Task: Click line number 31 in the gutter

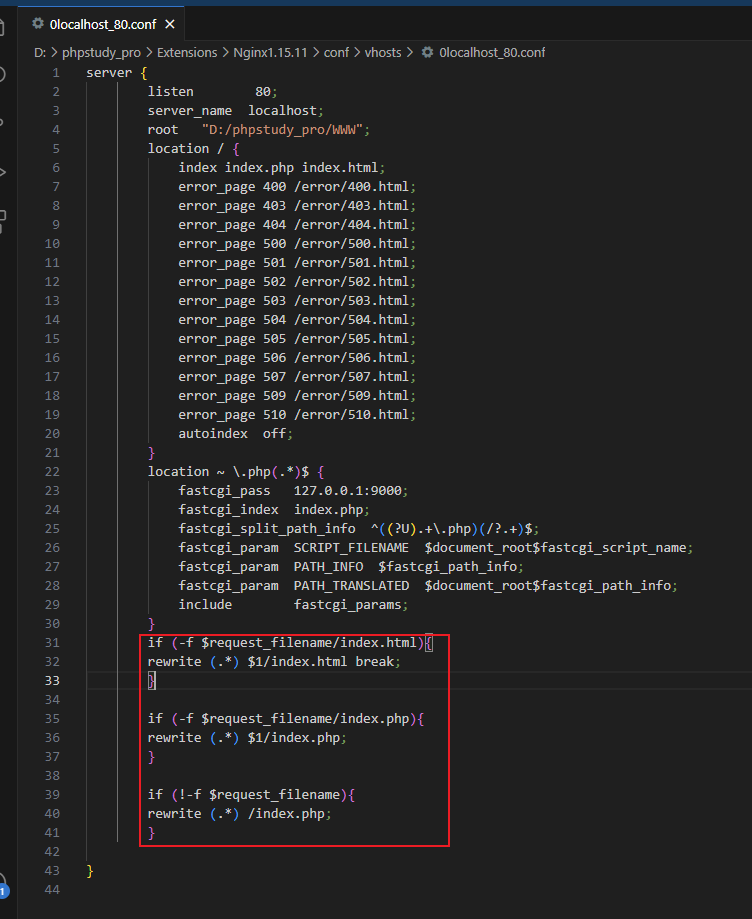Action: click(x=54, y=642)
